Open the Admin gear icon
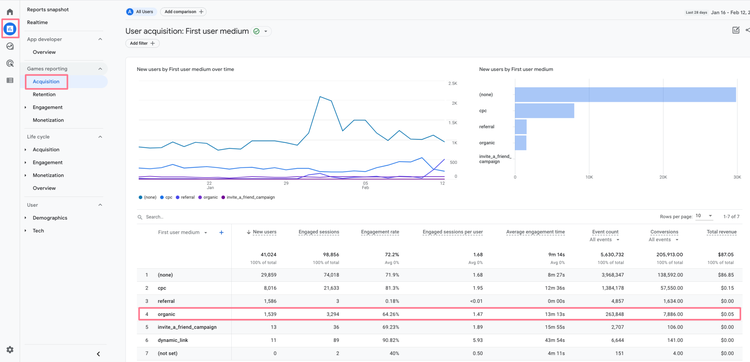 (x=10, y=350)
